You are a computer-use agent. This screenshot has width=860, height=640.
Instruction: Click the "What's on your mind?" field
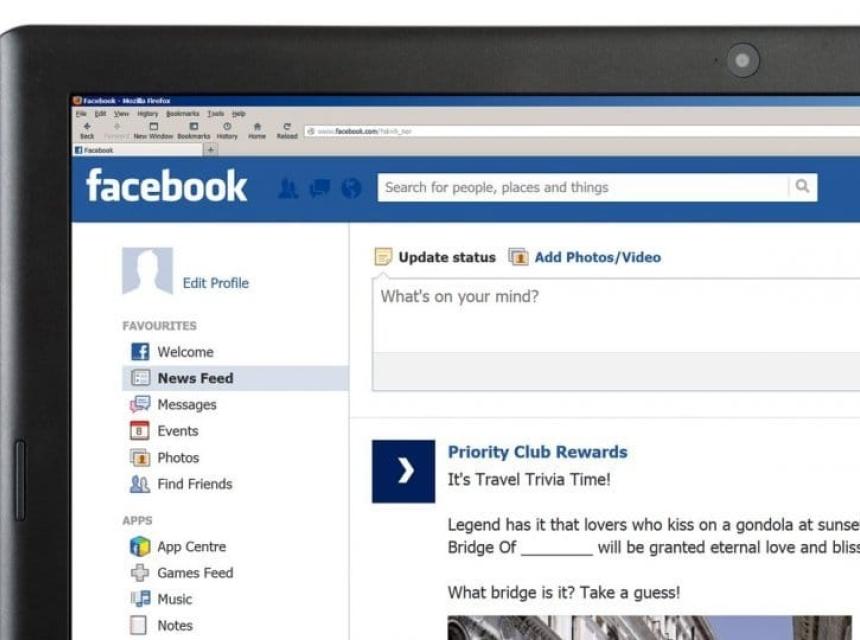610,310
